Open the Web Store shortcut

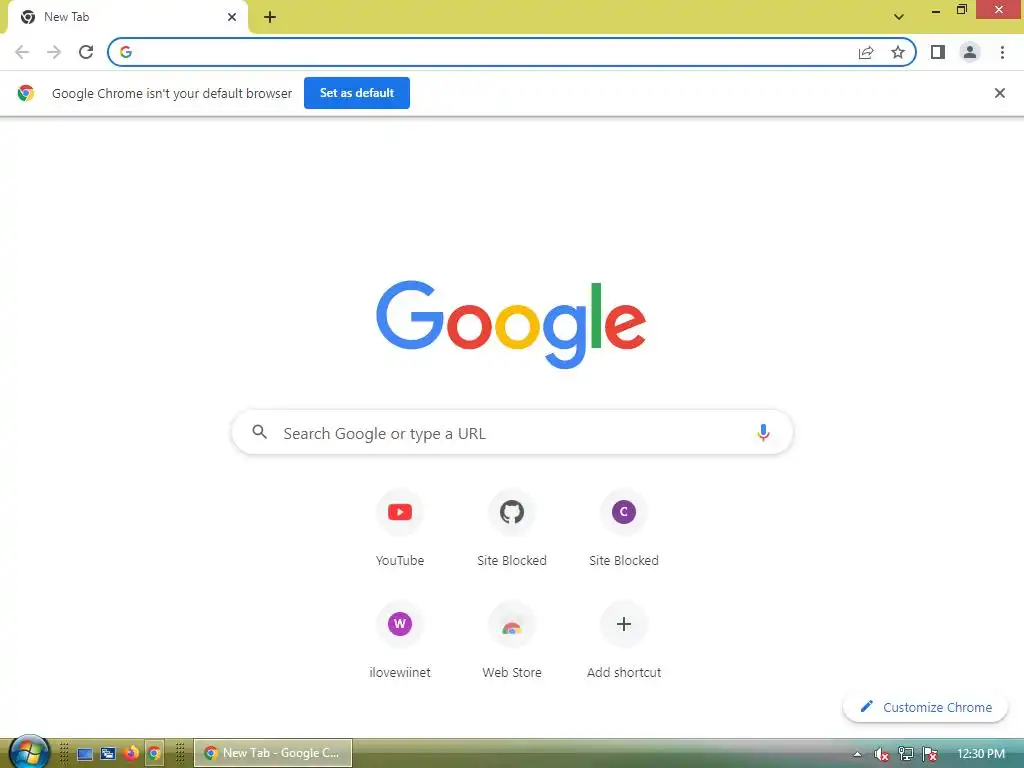(x=512, y=639)
